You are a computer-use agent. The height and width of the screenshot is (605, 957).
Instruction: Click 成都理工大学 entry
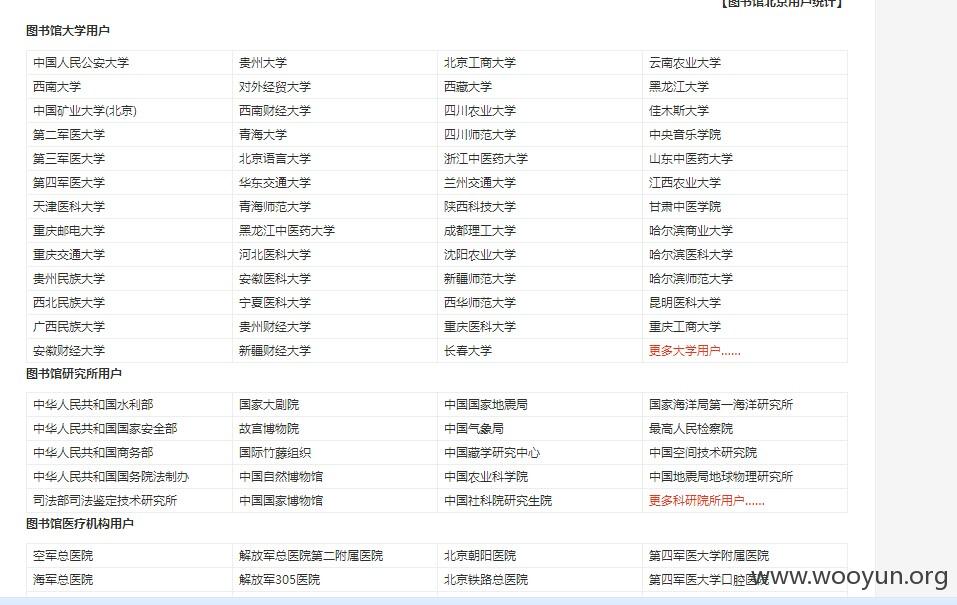pos(480,231)
